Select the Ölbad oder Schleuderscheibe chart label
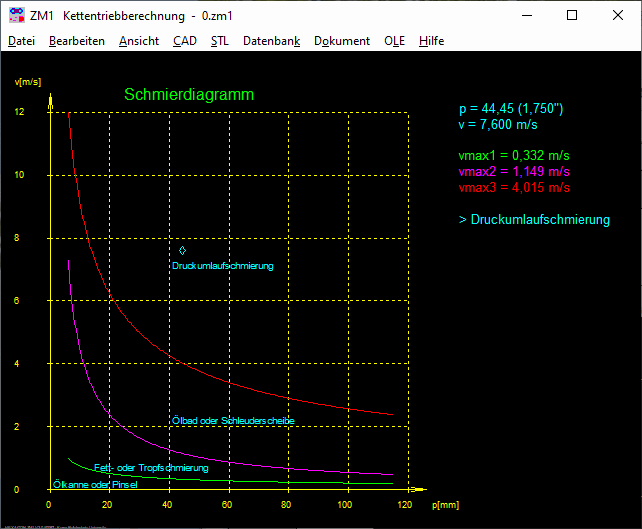 [x=233, y=421]
